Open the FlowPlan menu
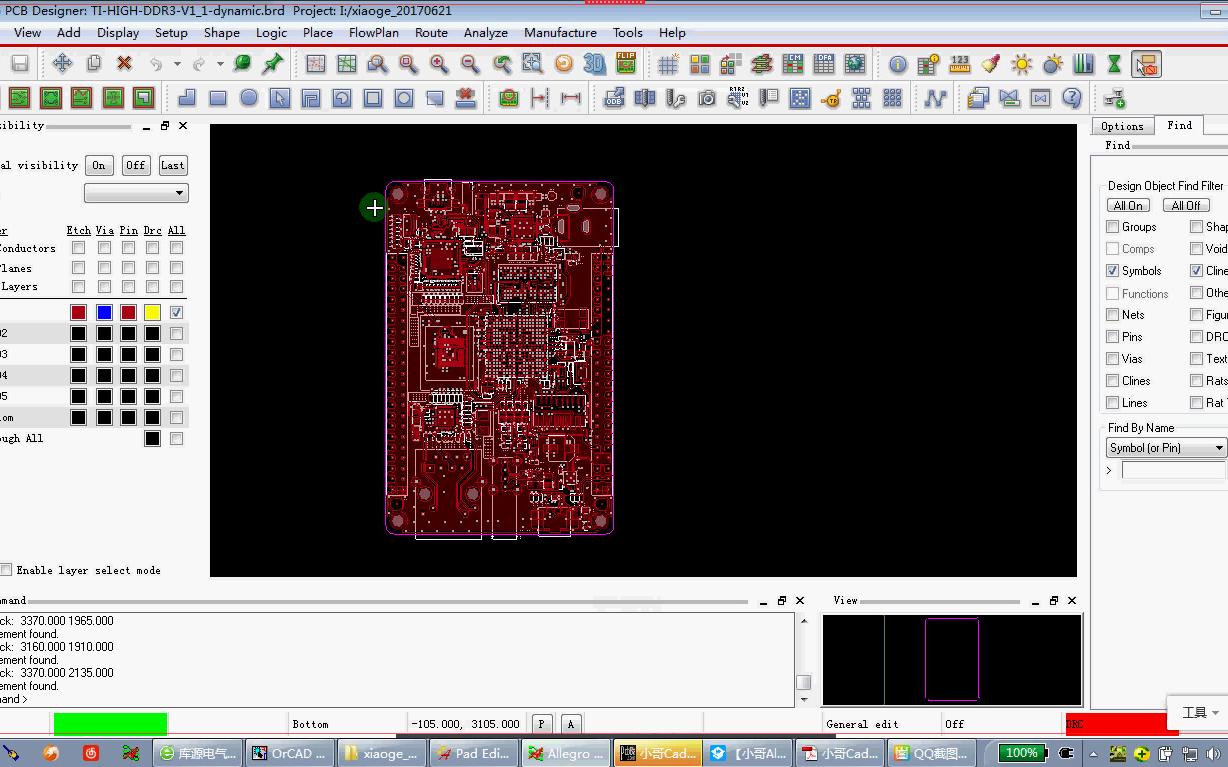Screen dimensions: 1228x767 coord(374,32)
